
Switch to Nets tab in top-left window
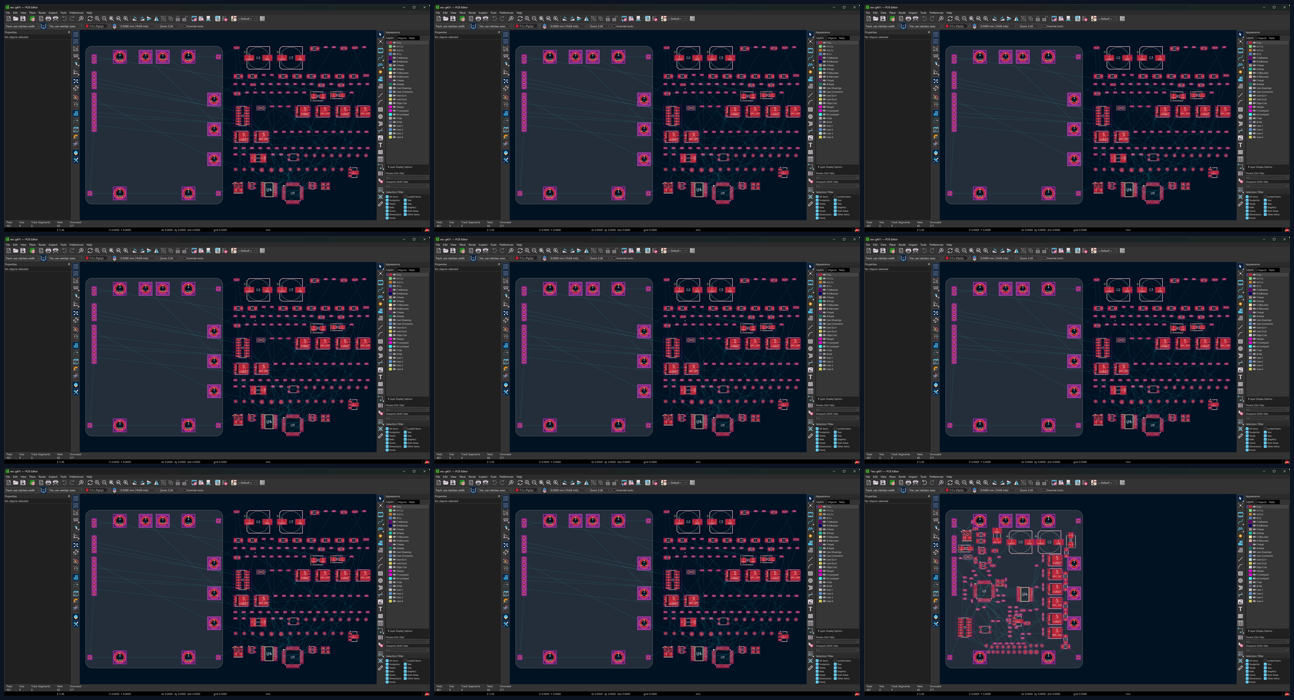point(412,38)
